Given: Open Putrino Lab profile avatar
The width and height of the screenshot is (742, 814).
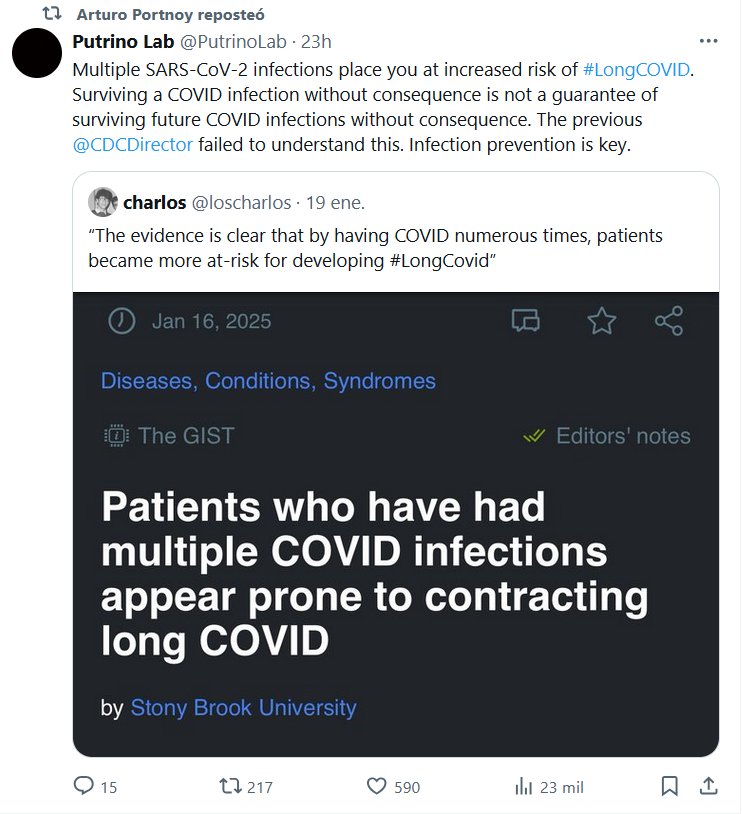Looking at the screenshot, I should pos(40,54).
